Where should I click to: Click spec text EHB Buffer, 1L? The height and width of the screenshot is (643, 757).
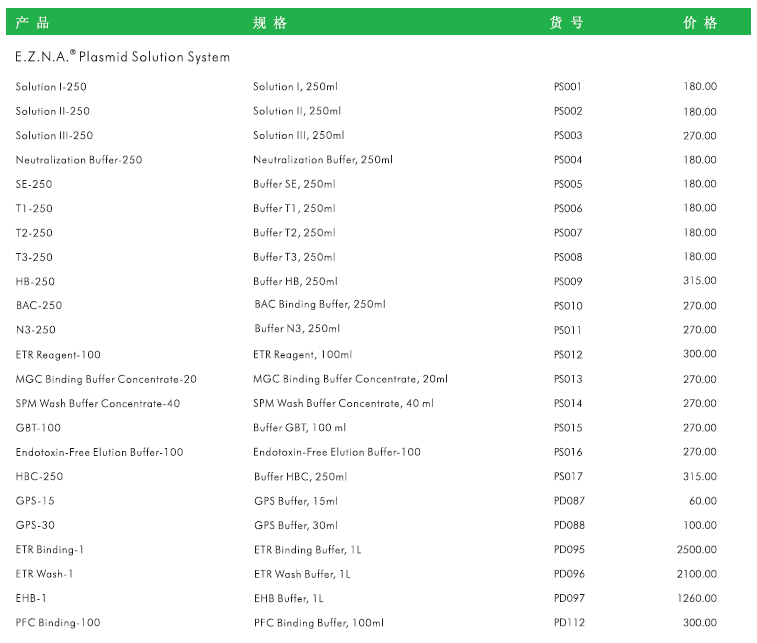point(289,599)
